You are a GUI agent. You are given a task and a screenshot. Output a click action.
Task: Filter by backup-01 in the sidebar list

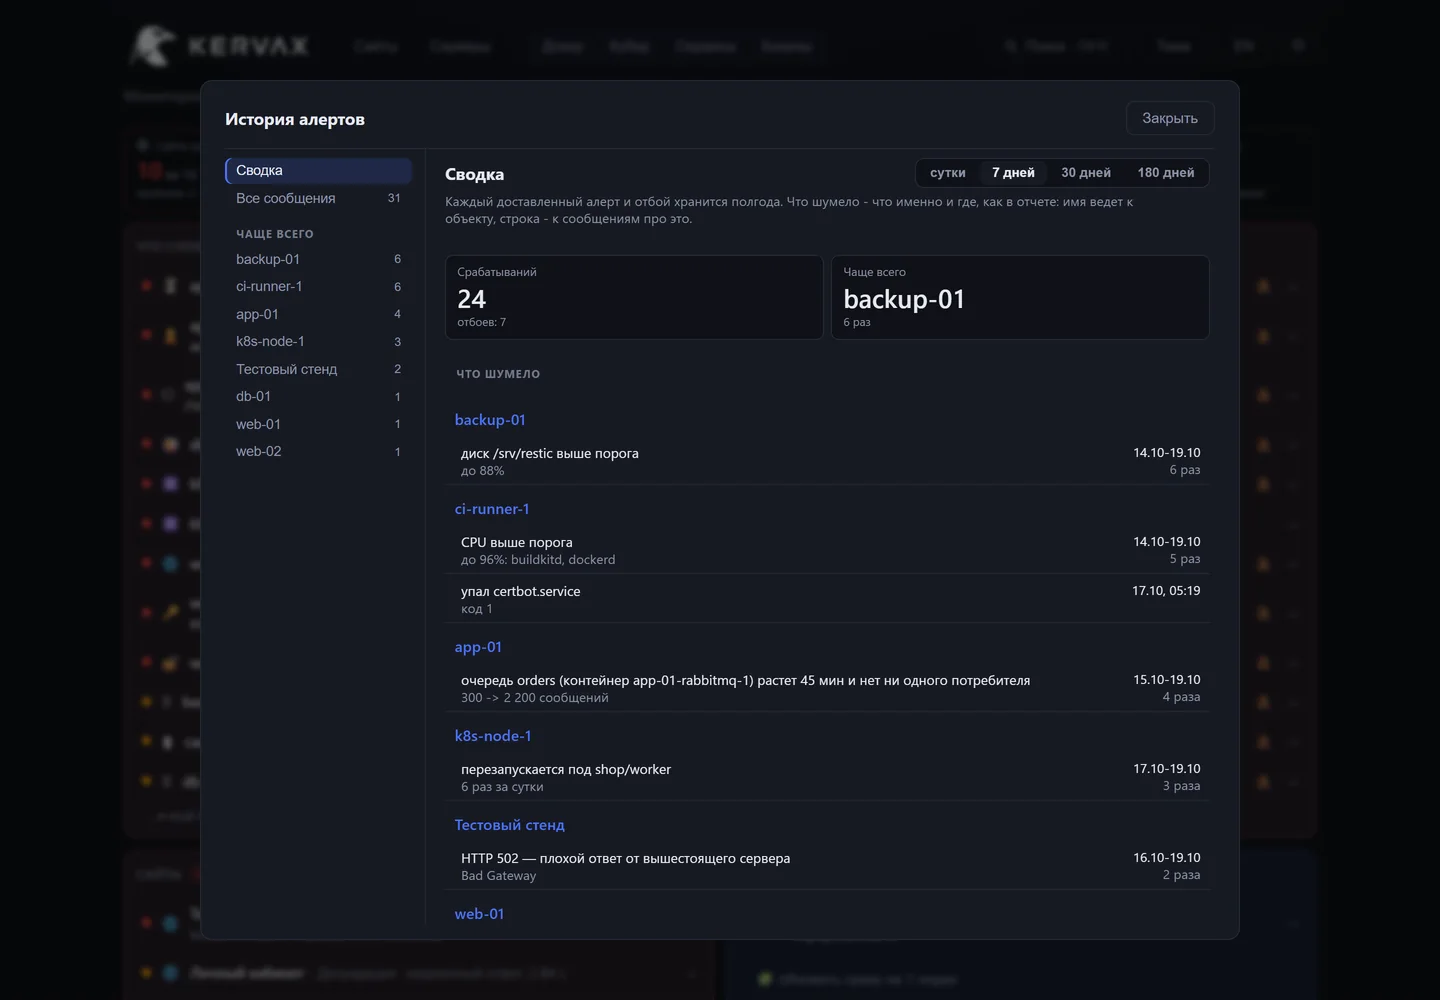(x=319, y=259)
